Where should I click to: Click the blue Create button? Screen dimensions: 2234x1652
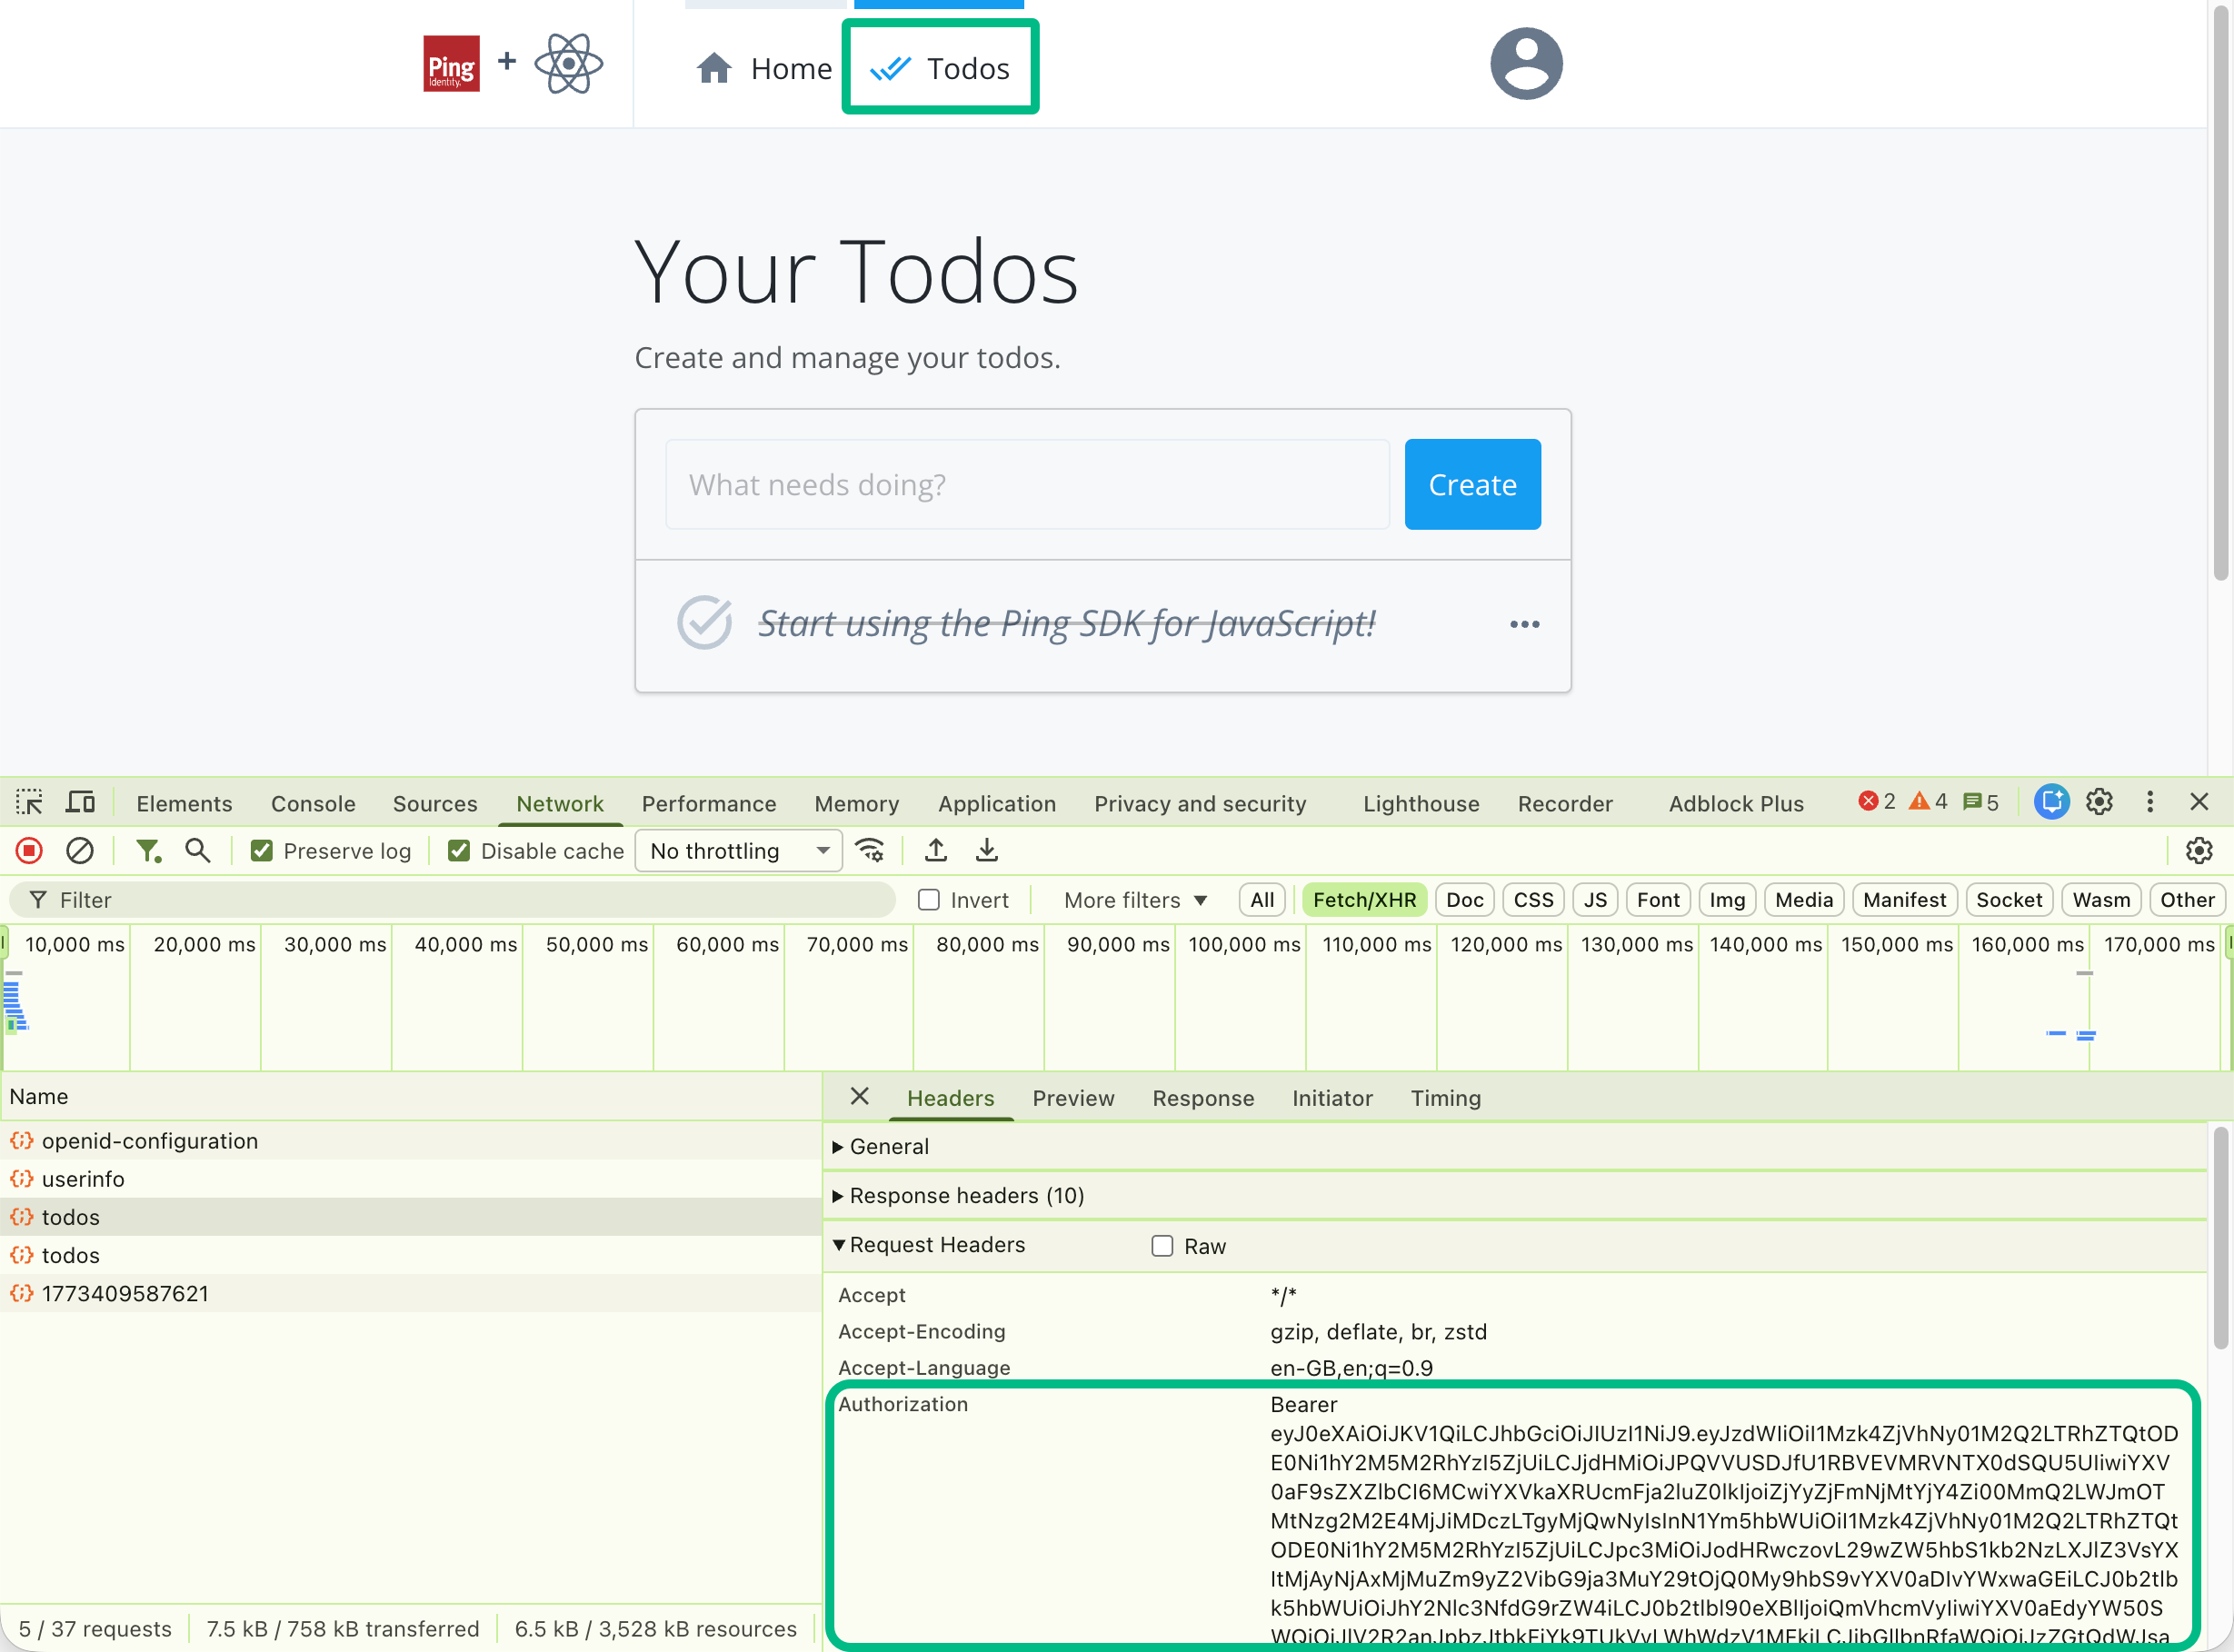coord(1472,485)
